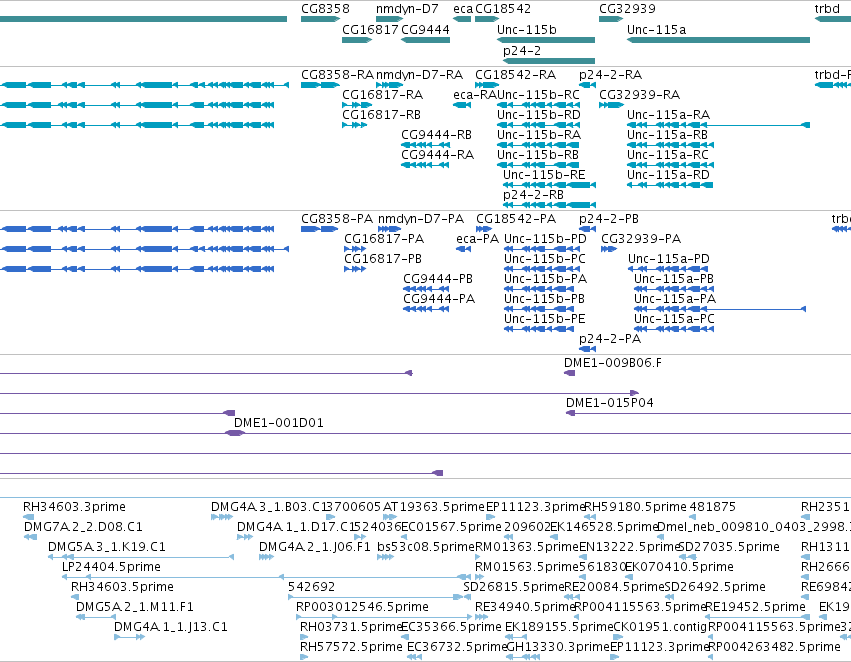Open transcript Unc-115a-RA
The image size is (851, 662).
pyautogui.click(x=669, y=114)
